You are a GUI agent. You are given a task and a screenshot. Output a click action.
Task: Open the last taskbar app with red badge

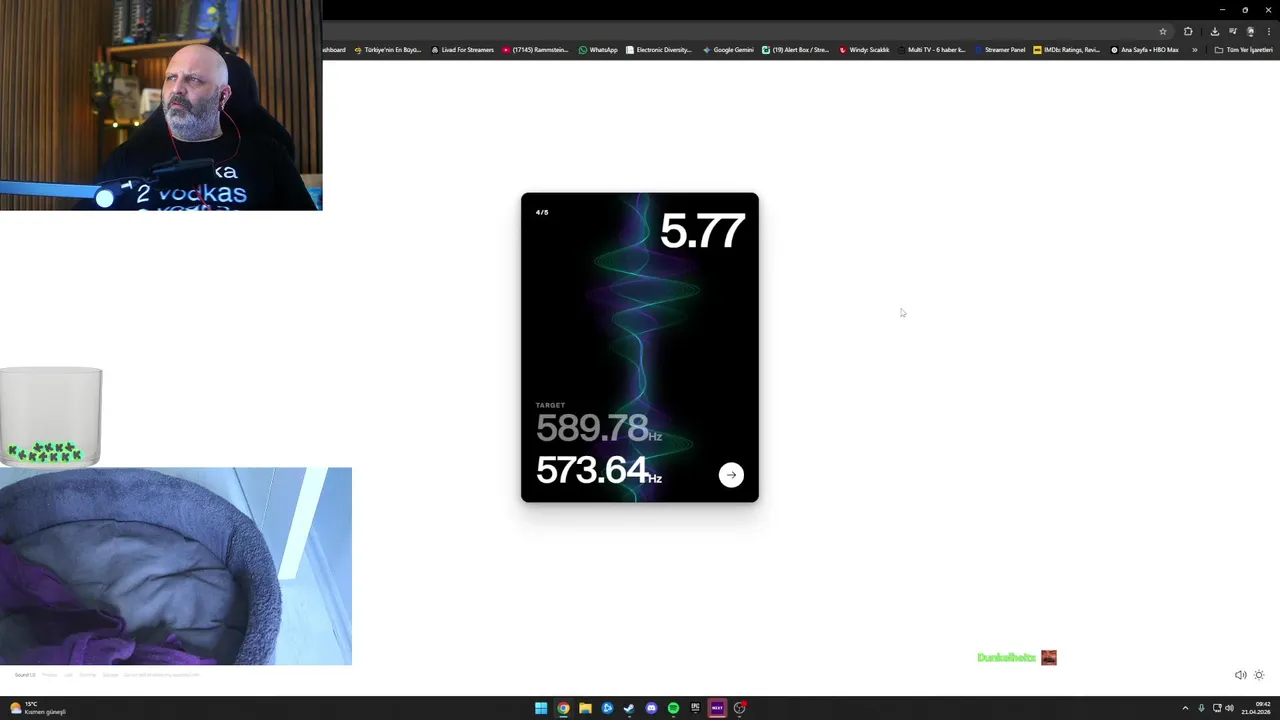[x=740, y=708]
